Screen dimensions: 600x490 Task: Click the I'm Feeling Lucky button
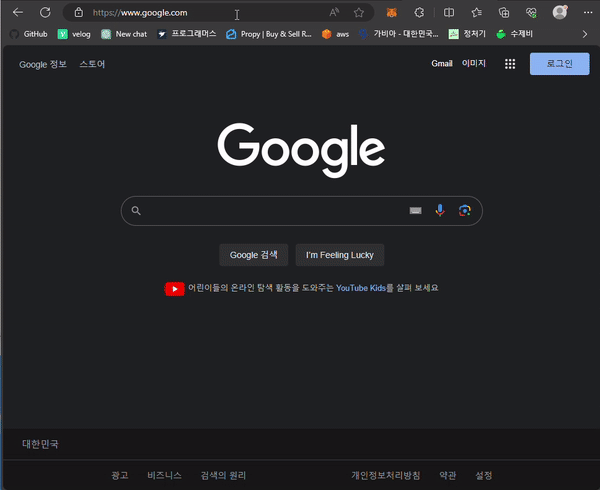click(x=340, y=255)
